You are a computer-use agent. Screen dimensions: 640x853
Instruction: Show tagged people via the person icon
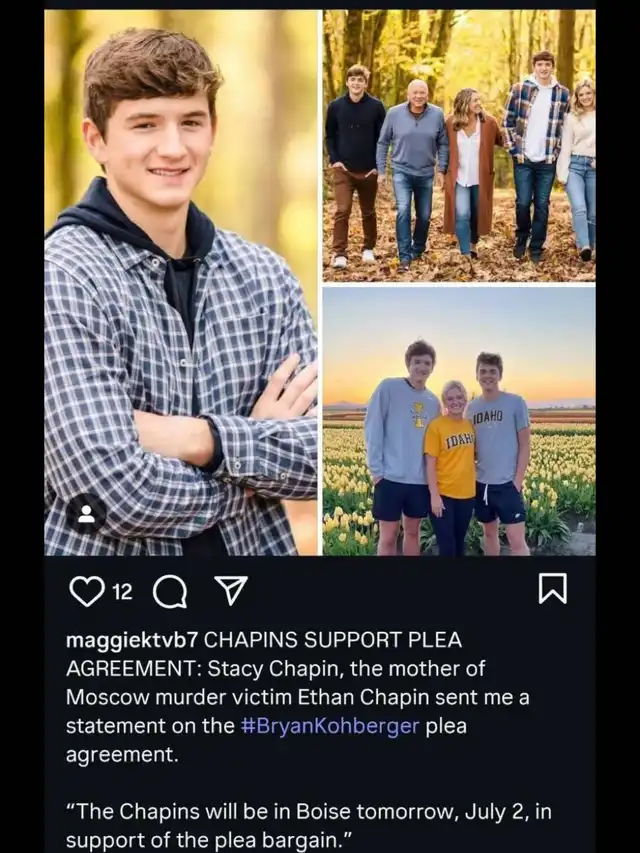point(86,514)
